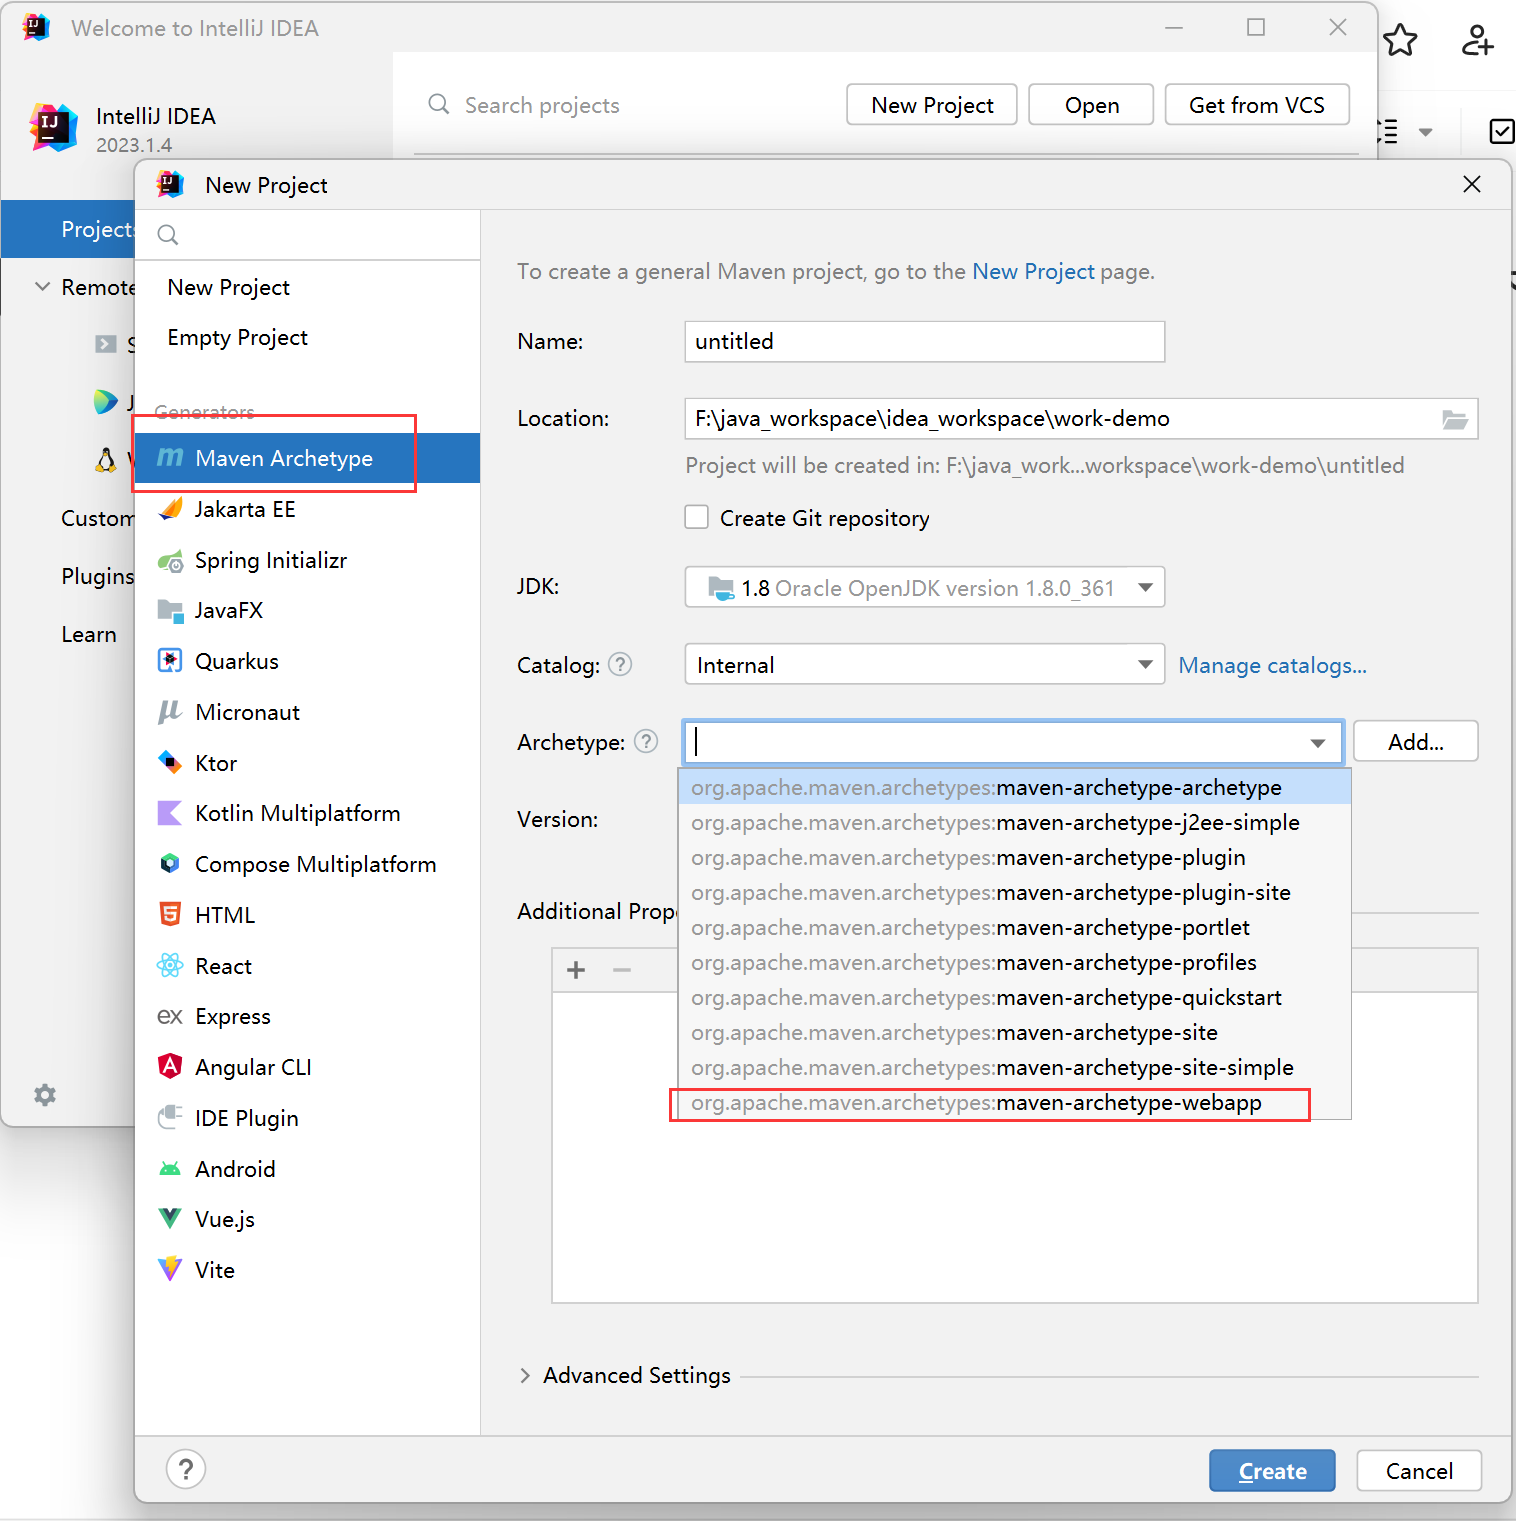This screenshot has width=1516, height=1521.
Task: Click Get from VCS in Welcome window
Action: (x=1257, y=105)
